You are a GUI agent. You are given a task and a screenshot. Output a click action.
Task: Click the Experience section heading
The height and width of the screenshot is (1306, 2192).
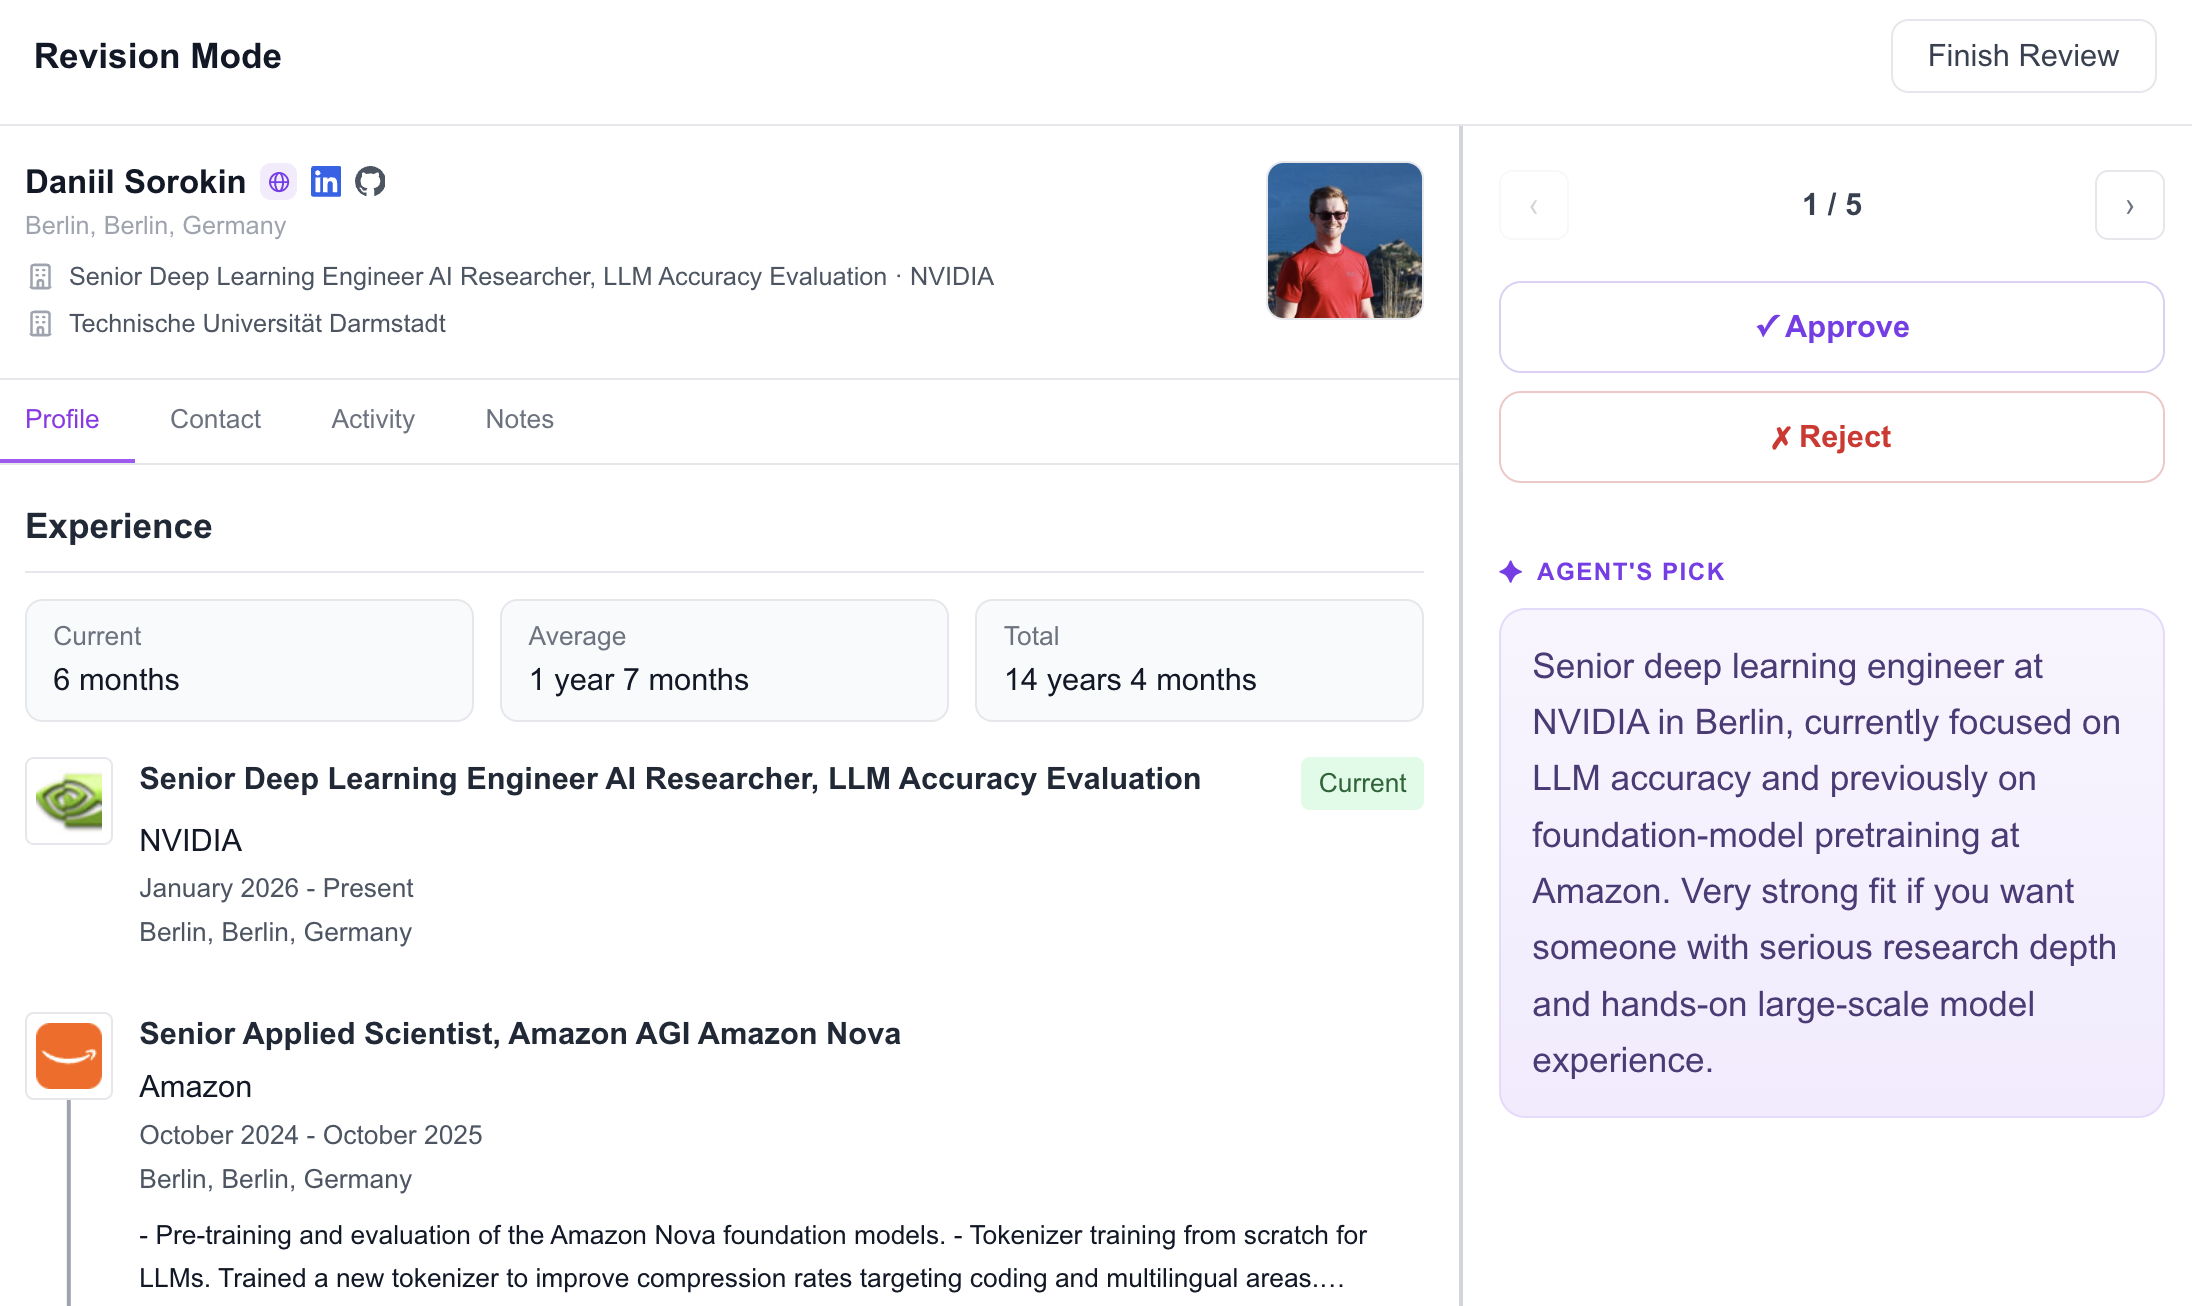click(119, 527)
